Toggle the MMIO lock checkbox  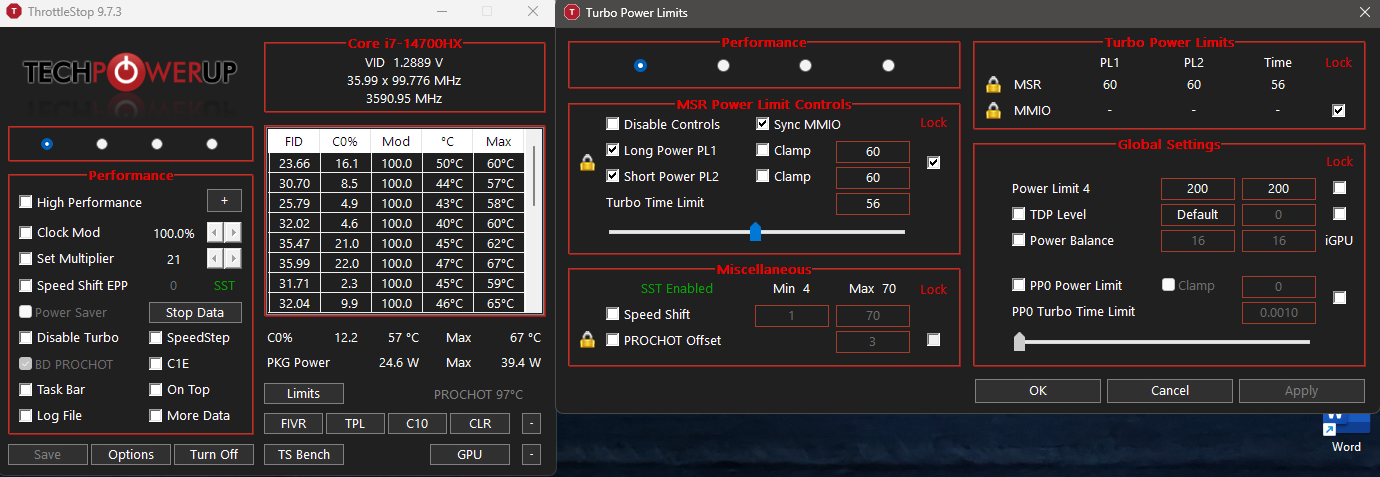point(1339,111)
